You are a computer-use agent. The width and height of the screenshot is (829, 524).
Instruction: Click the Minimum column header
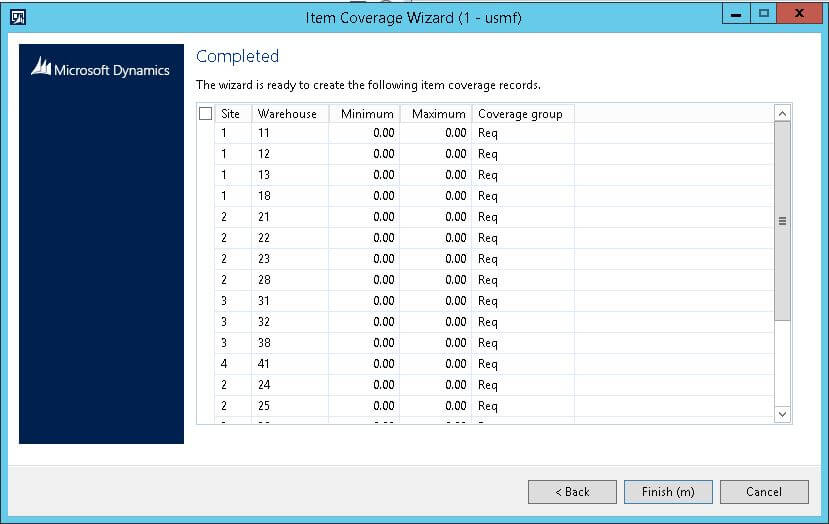(x=366, y=114)
